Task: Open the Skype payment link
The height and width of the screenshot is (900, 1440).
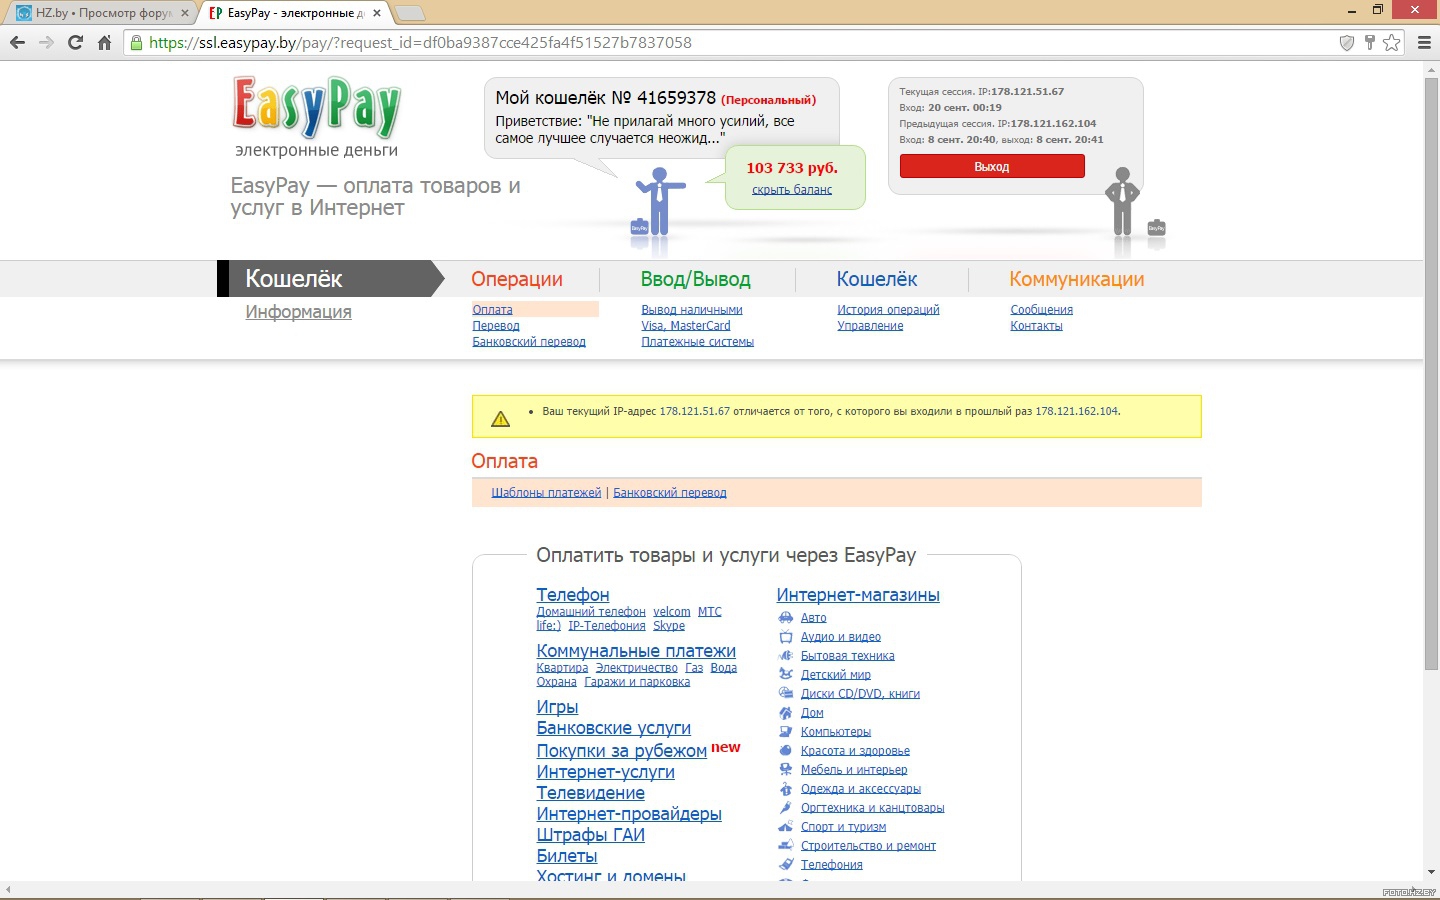Action: [x=669, y=626]
